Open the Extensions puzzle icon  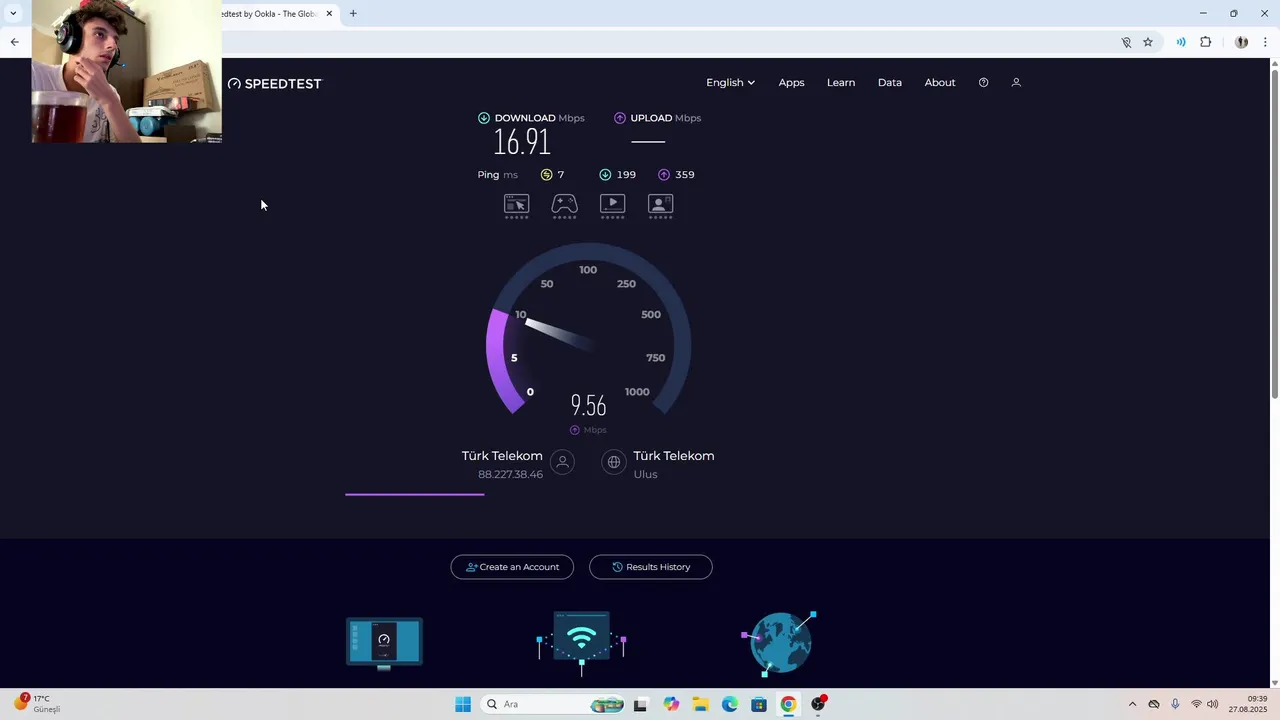click(1206, 42)
